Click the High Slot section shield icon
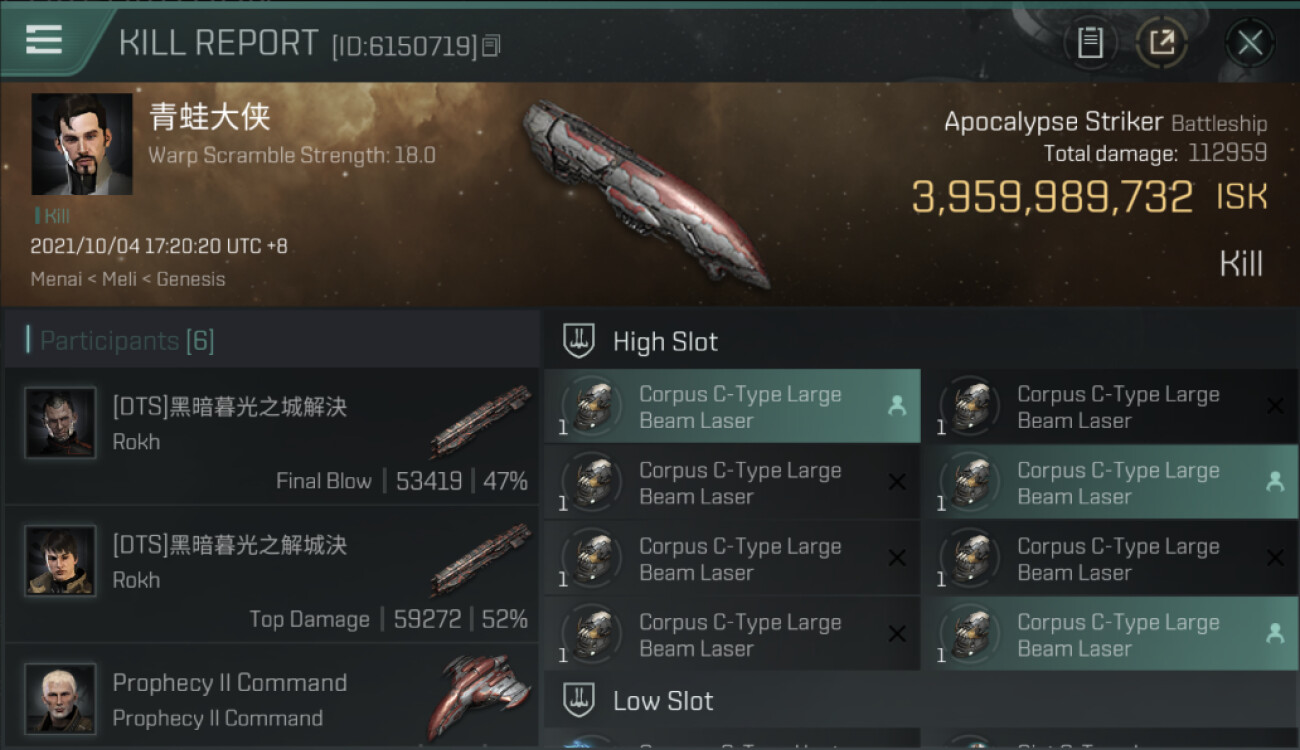This screenshot has height=750, width=1300. click(580, 341)
